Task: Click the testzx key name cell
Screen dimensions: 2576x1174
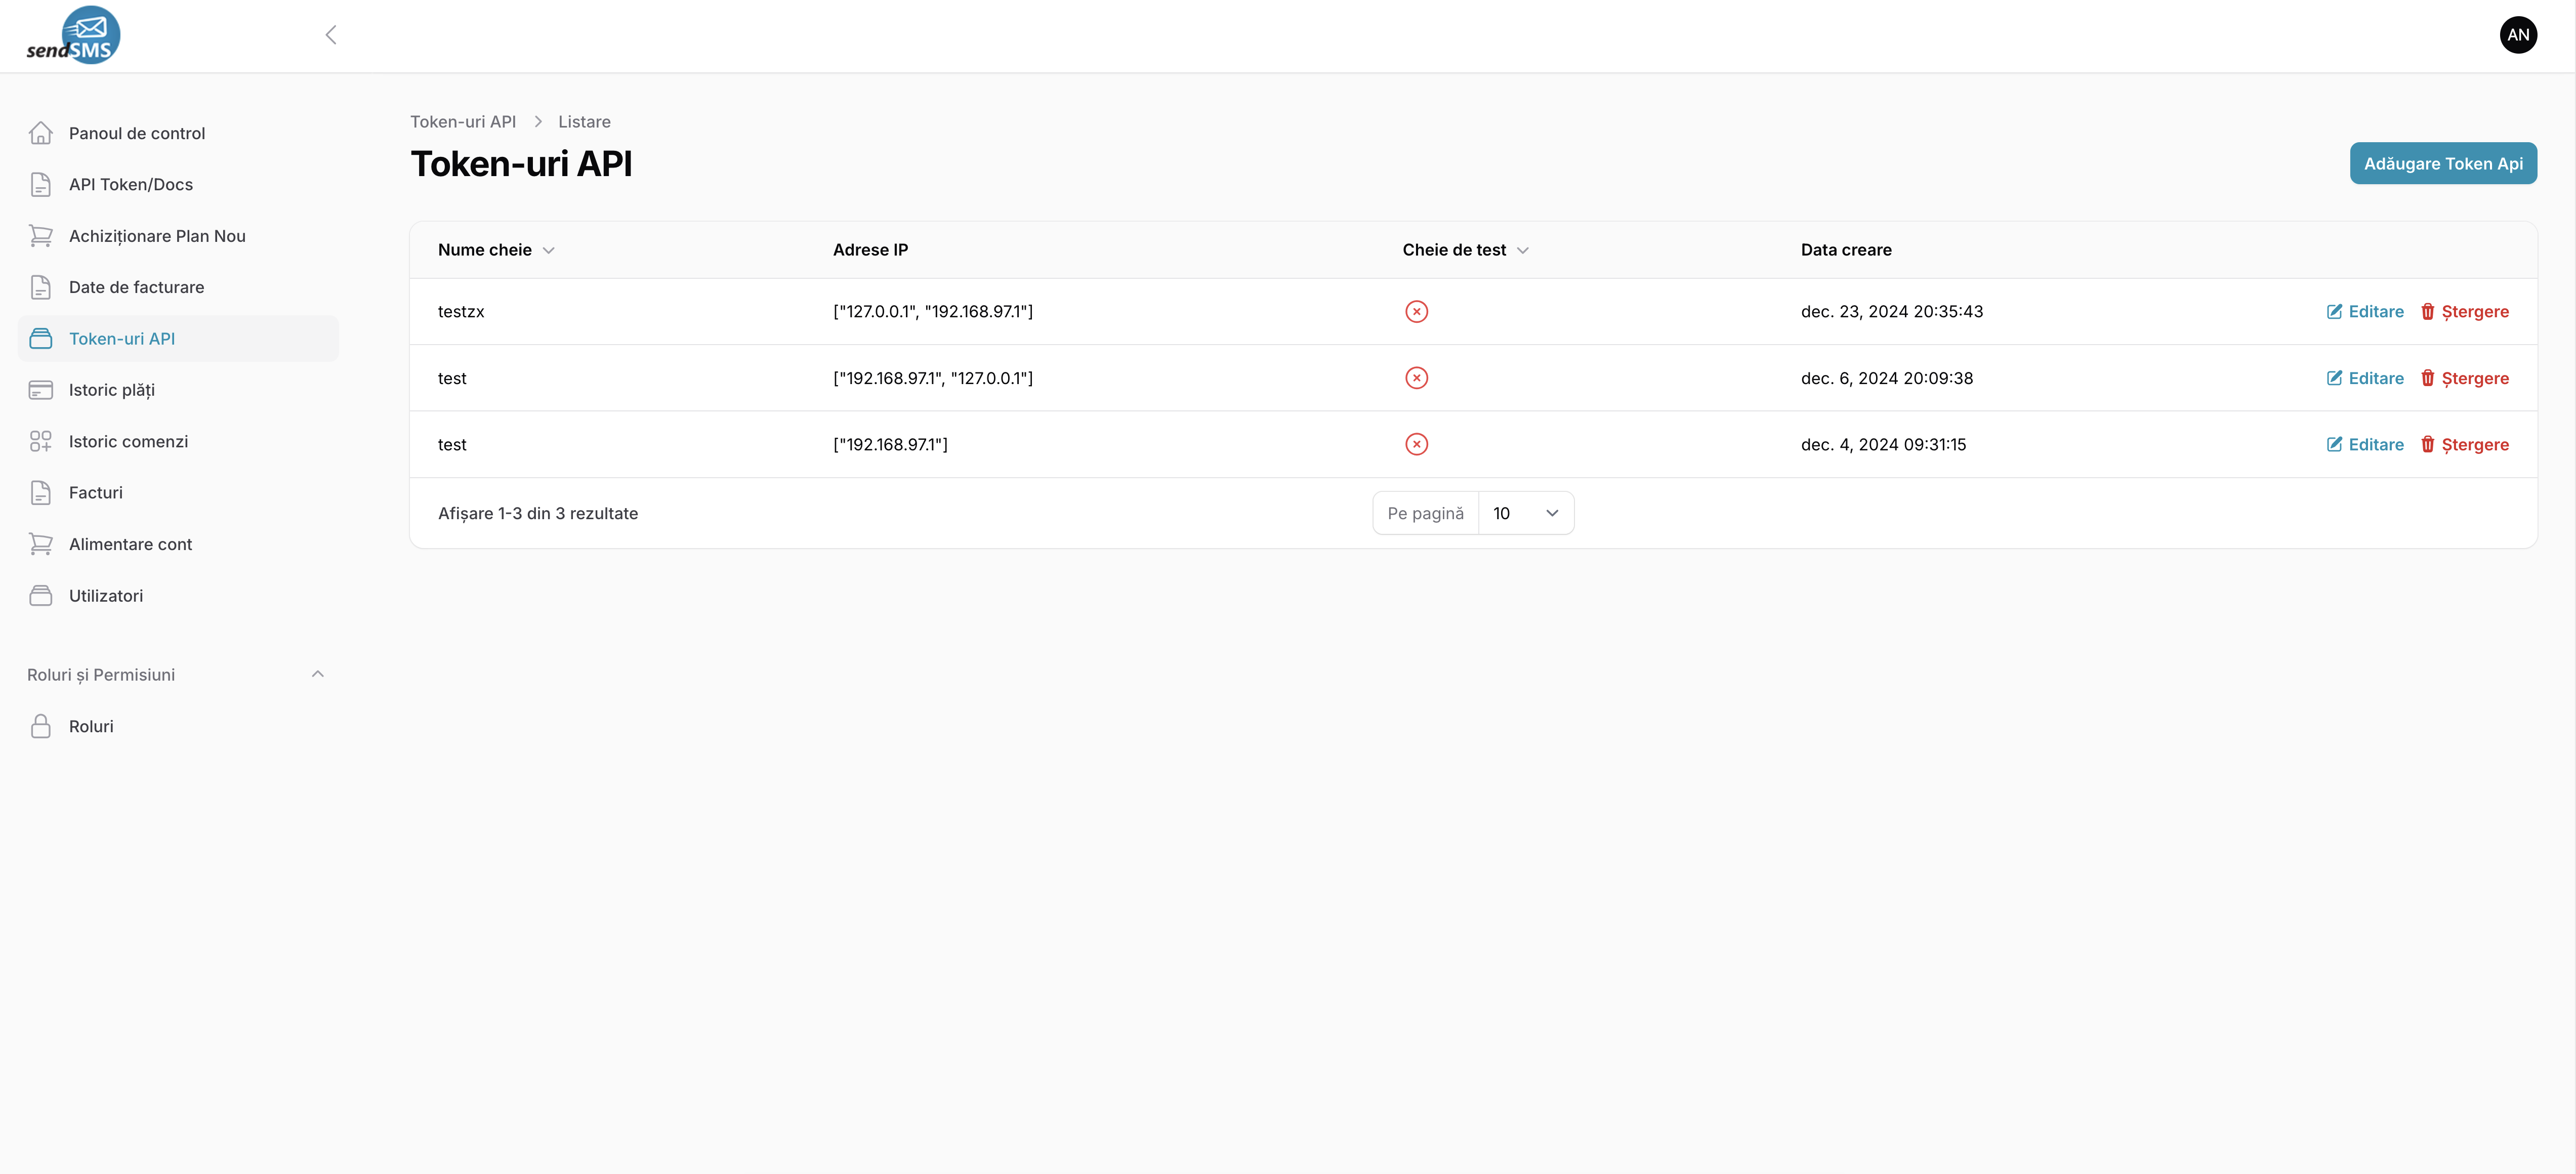Action: [461, 312]
